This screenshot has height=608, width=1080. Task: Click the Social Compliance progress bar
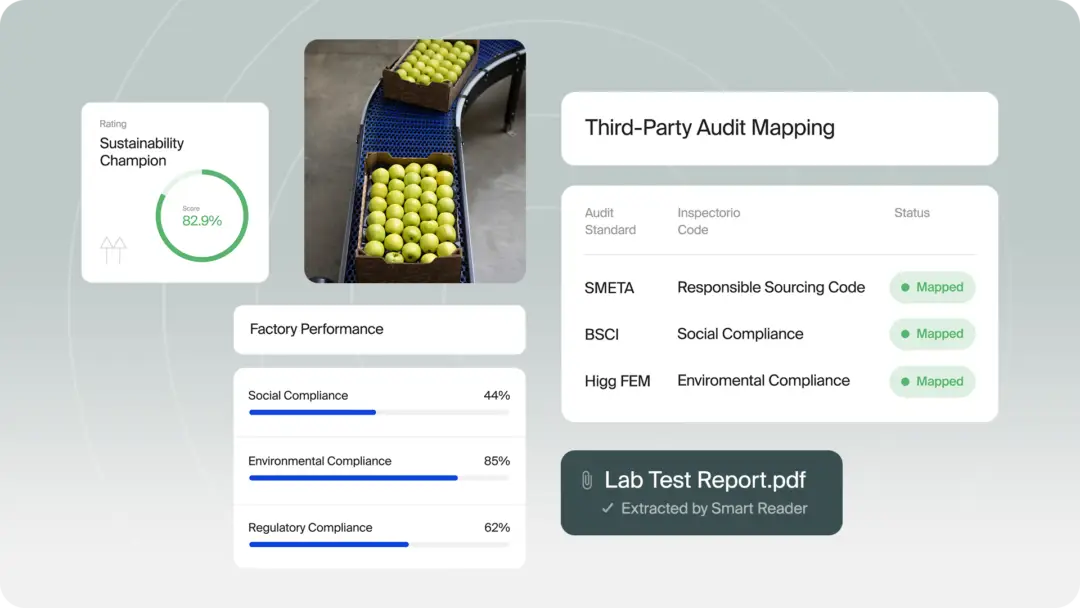(x=379, y=412)
